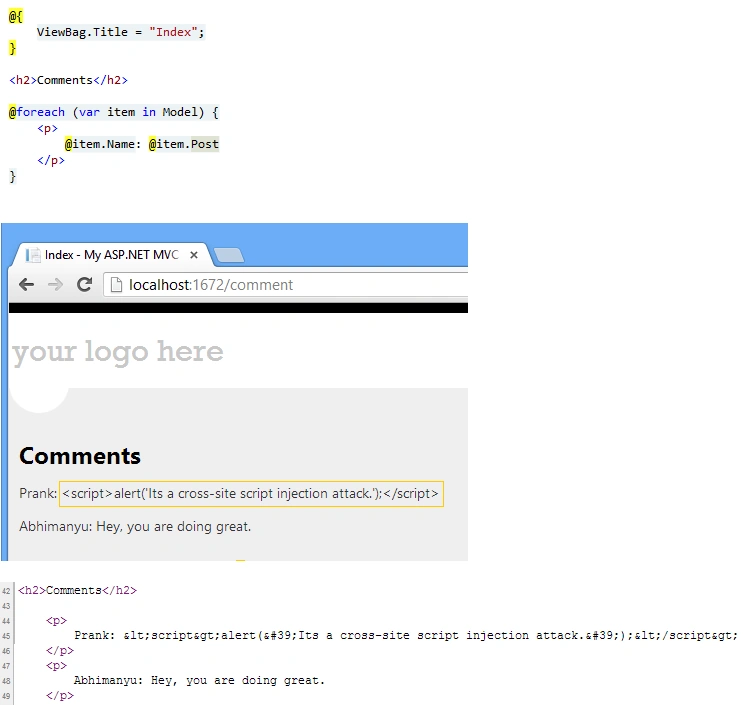The height and width of the screenshot is (709, 743).
Task: Click the <h2>Comments</h2> line in Razor view
Action: pyautogui.click(x=68, y=80)
